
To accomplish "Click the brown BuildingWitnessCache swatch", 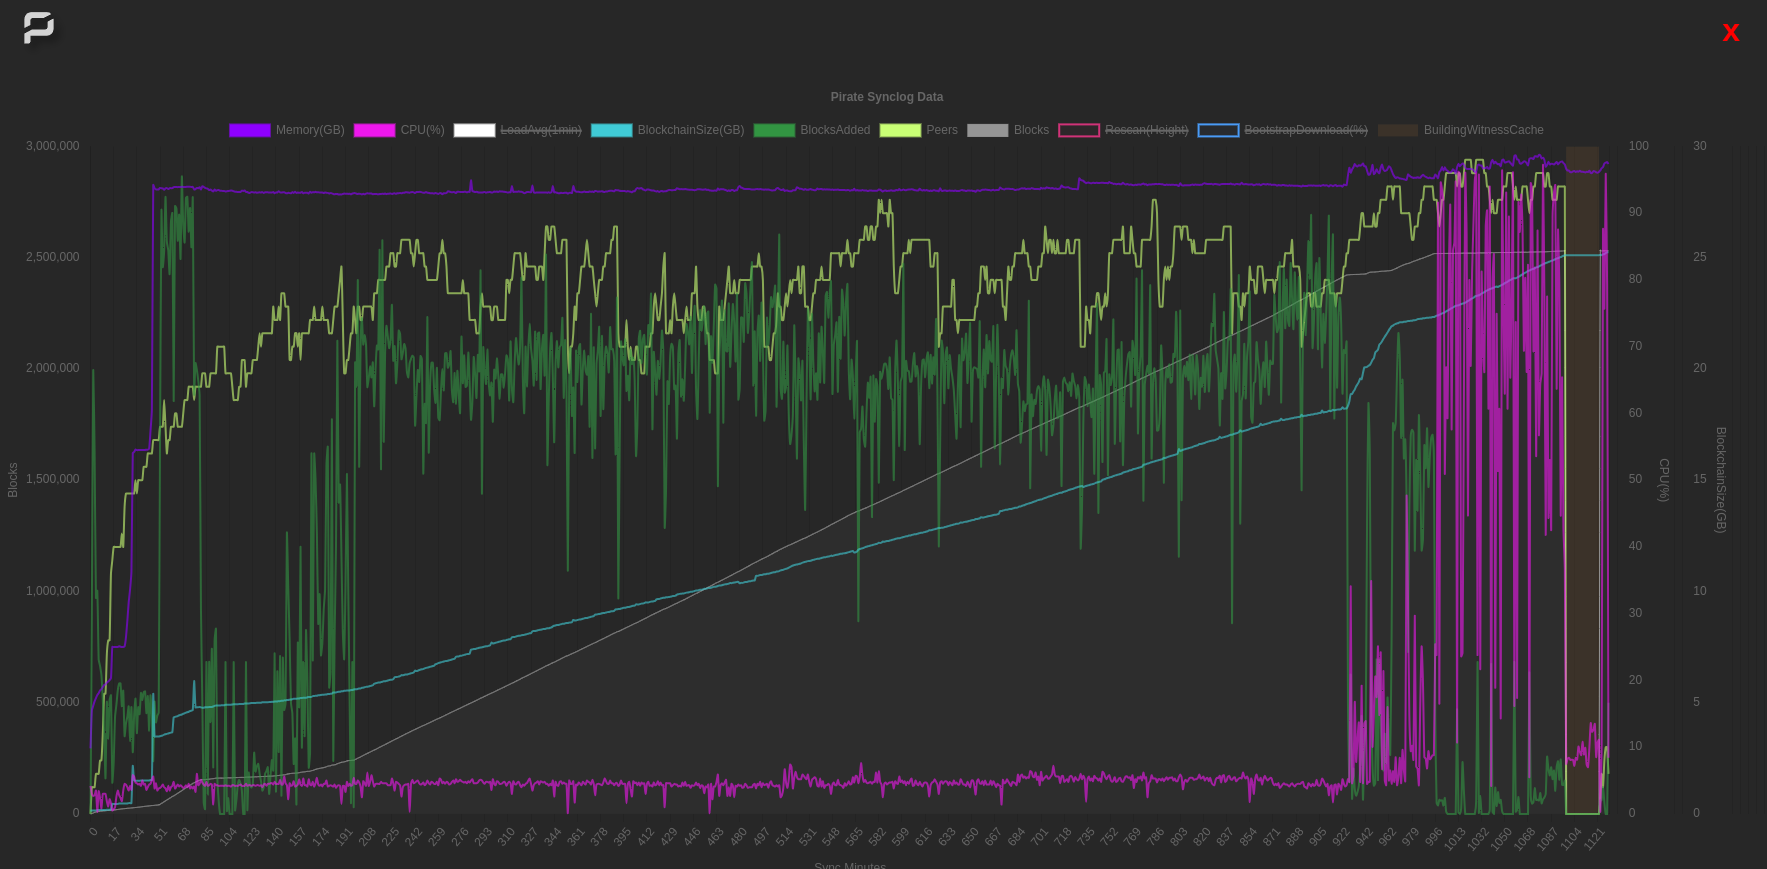I will point(1398,130).
